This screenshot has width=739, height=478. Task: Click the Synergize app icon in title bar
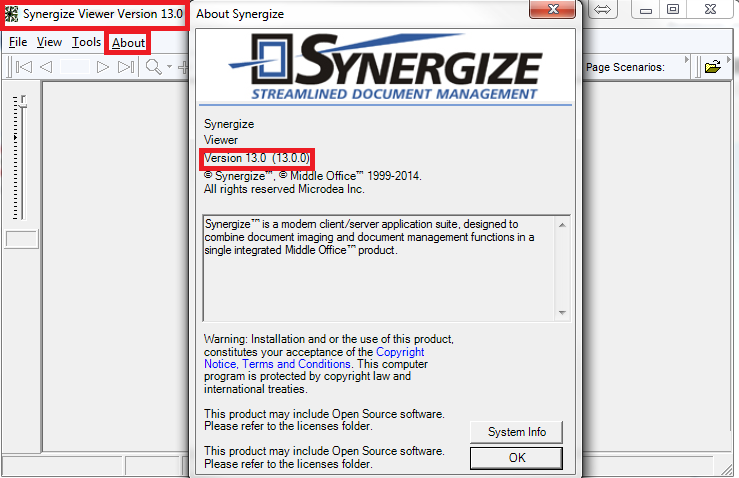11,14
